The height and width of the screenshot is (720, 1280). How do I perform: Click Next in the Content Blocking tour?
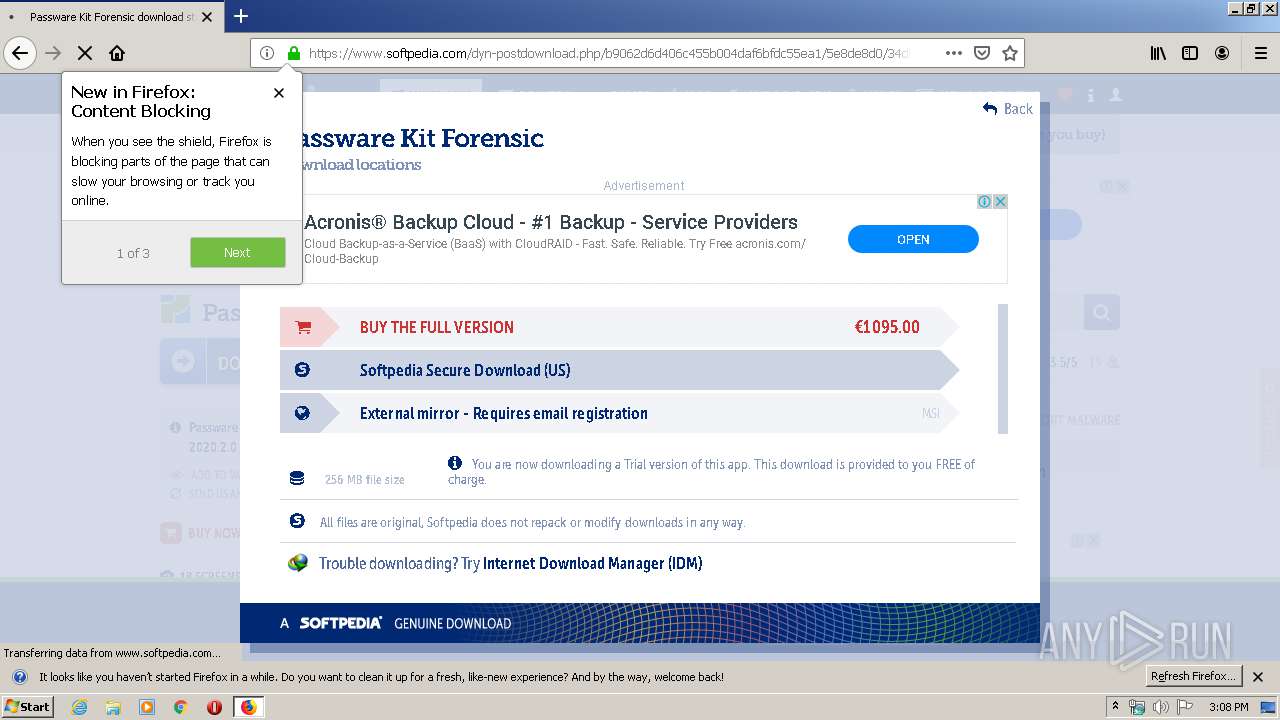tap(237, 253)
